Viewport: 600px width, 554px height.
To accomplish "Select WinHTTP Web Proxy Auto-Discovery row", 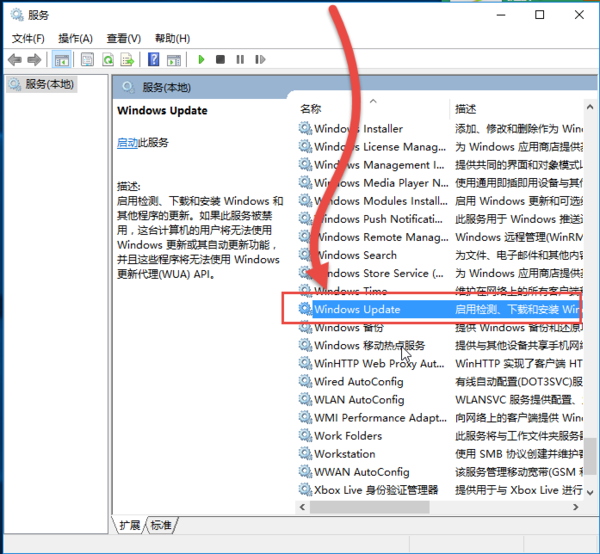I will (440, 363).
